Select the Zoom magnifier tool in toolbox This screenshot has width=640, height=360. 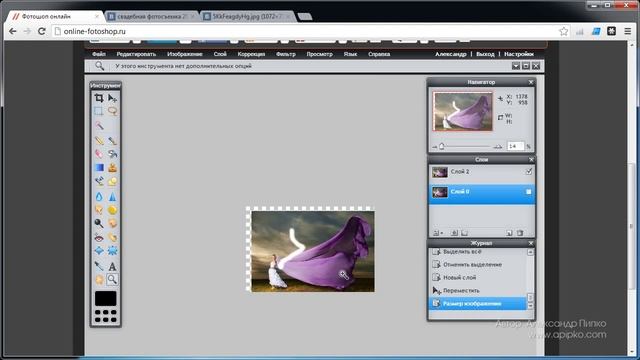112,280
